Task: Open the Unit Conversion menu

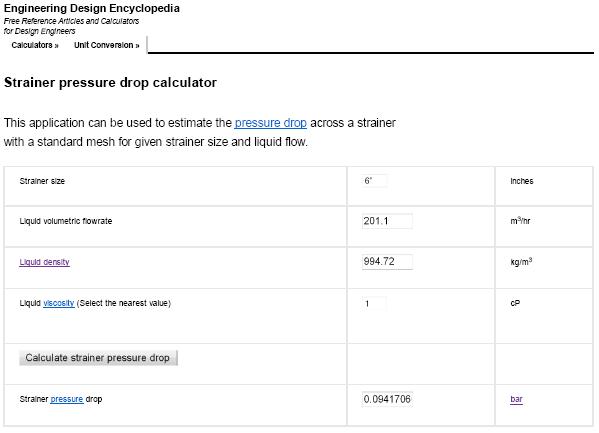Action: click(107, 45)
